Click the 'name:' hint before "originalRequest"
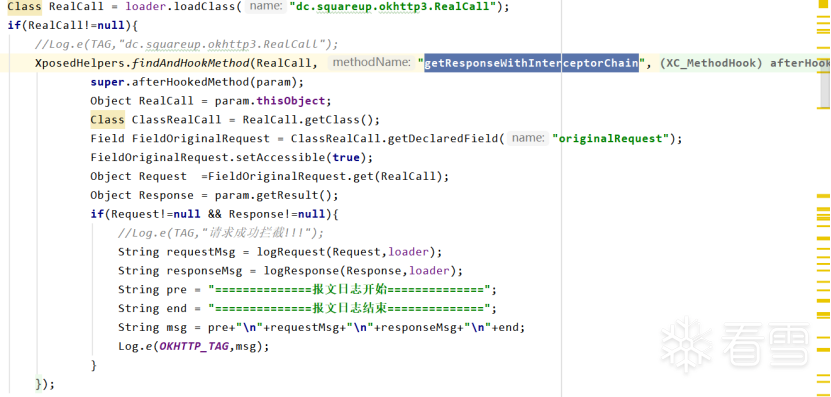Viewport: 831px width, 397px height. pyautogui.click(x=527, y=139)
